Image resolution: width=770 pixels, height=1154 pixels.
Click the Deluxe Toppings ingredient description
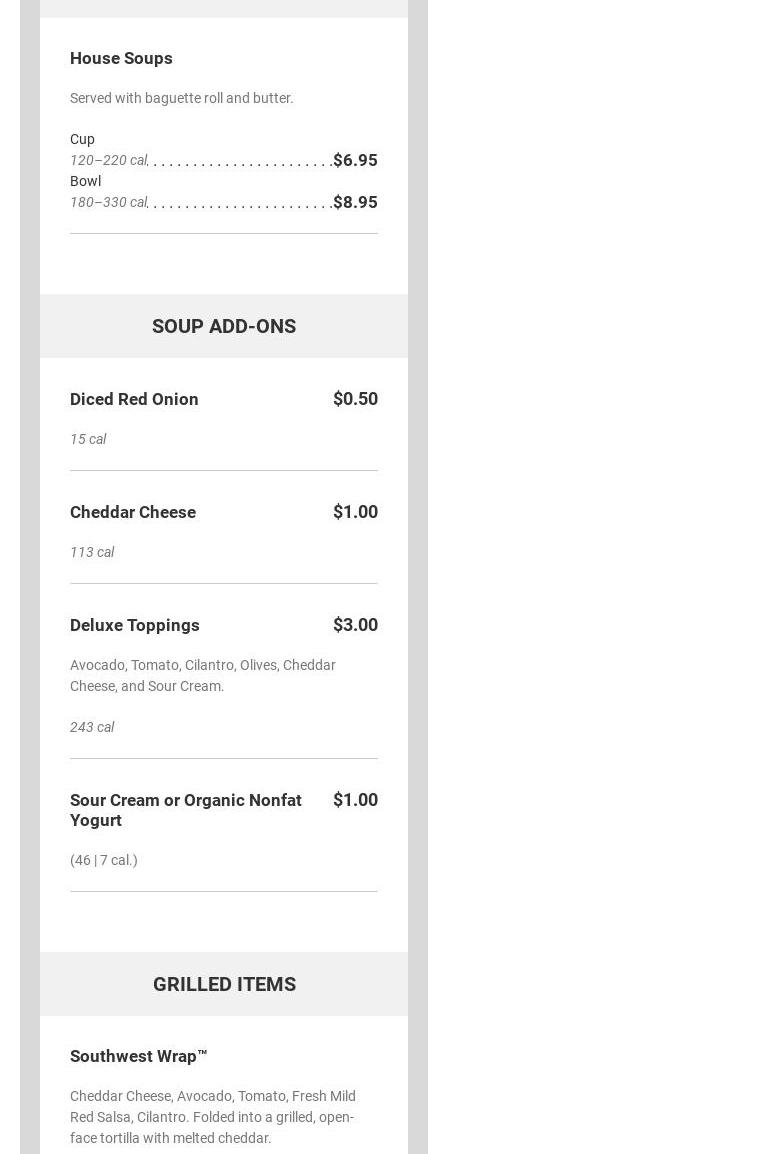(202, 675)
